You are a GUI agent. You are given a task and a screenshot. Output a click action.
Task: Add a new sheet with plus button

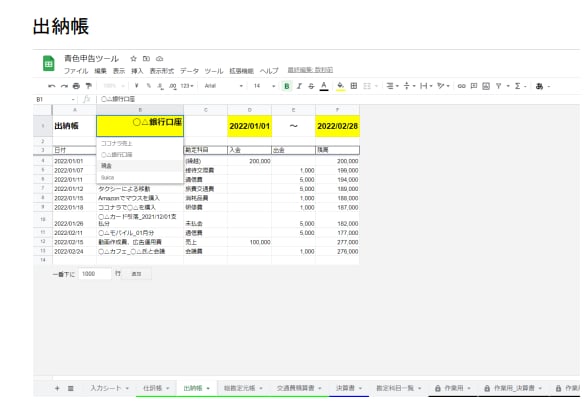[57, 388]
